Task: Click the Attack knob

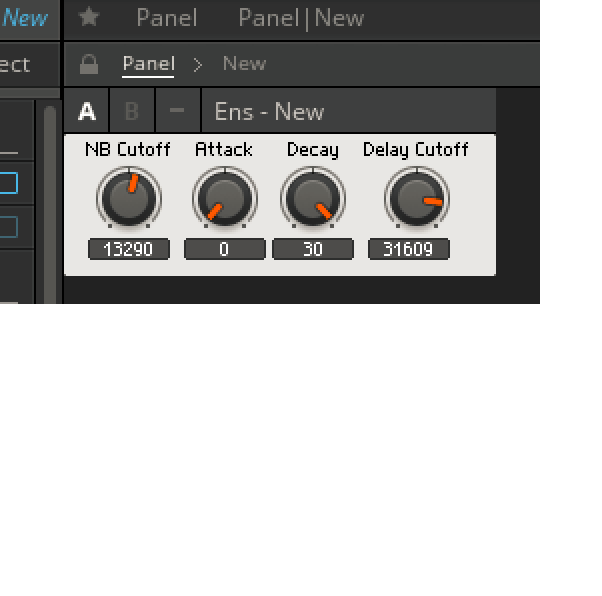Action: [x=225, y=199]
